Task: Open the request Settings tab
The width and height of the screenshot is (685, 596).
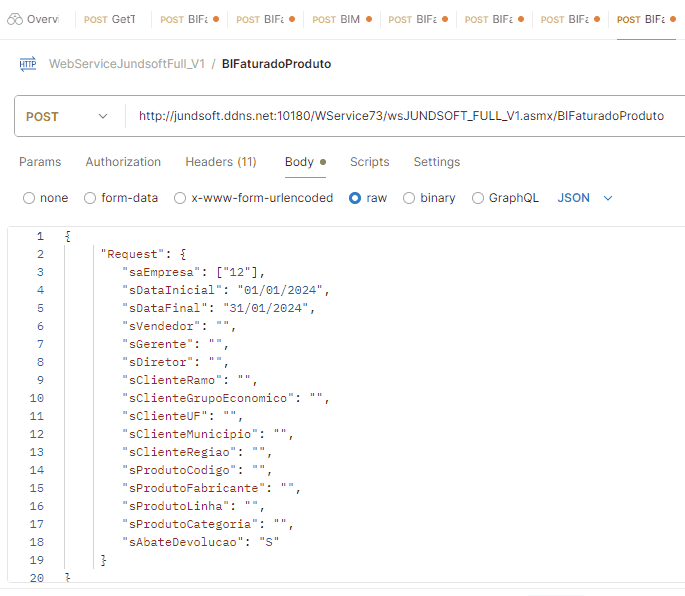Action: (x=437, y=162)
